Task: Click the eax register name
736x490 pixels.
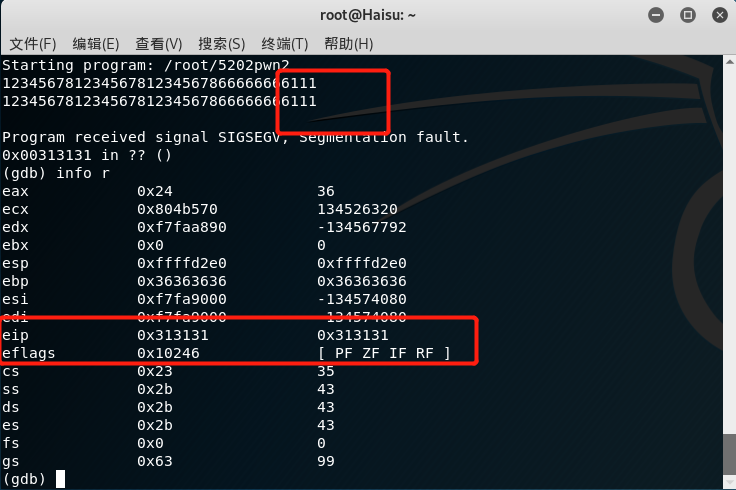Action: coord(15,191)
